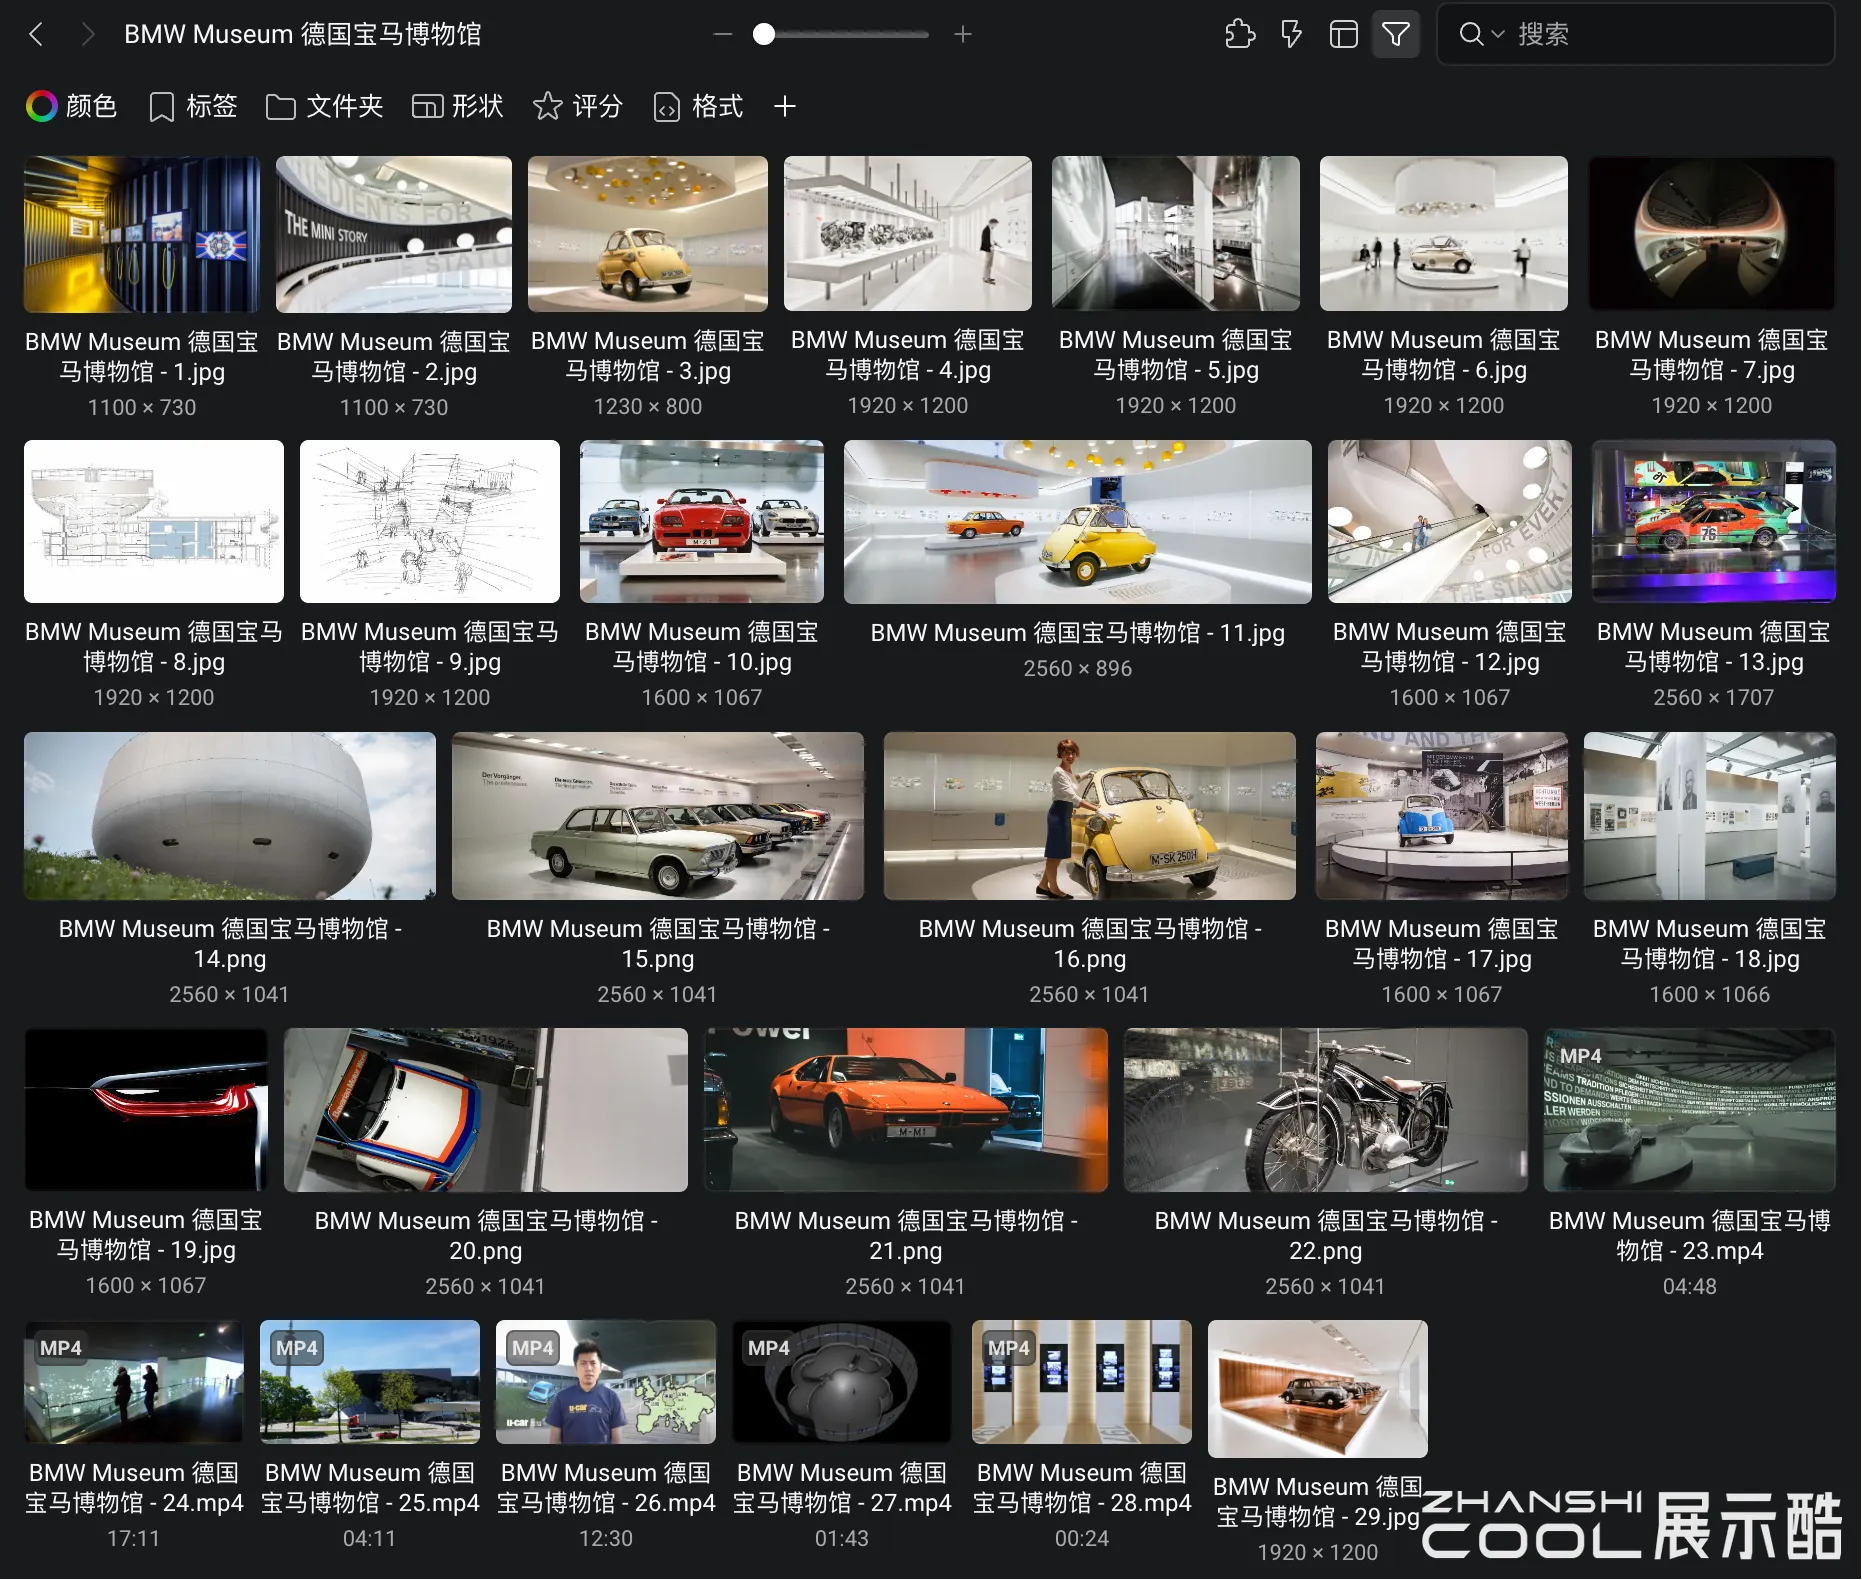Viewport: 1862px width, 1580px height.
Task: Open the 形状 shape filter
Action: 458,106
